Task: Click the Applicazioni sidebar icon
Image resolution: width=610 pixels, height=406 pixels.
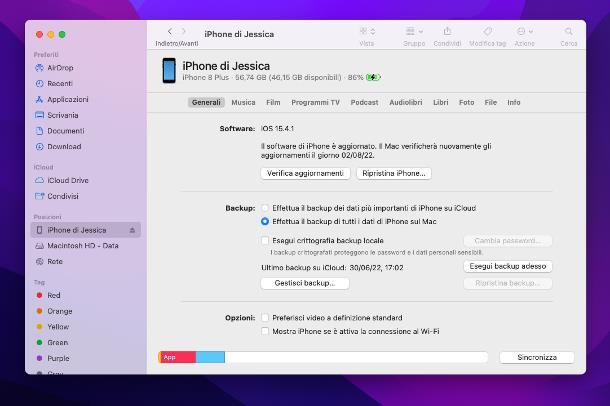Action: [39, 100]
